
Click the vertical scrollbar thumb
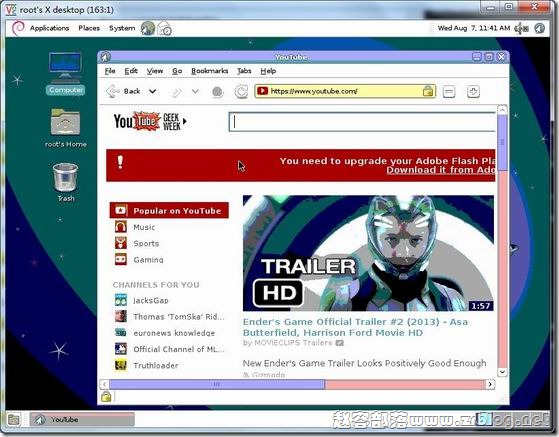tap(502, 143)
